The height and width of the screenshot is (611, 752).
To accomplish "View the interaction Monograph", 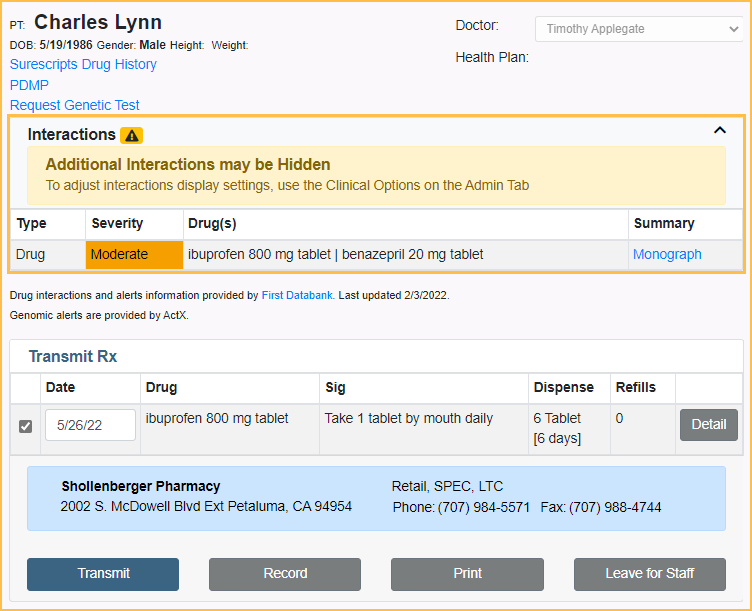I will coord(667,254).
